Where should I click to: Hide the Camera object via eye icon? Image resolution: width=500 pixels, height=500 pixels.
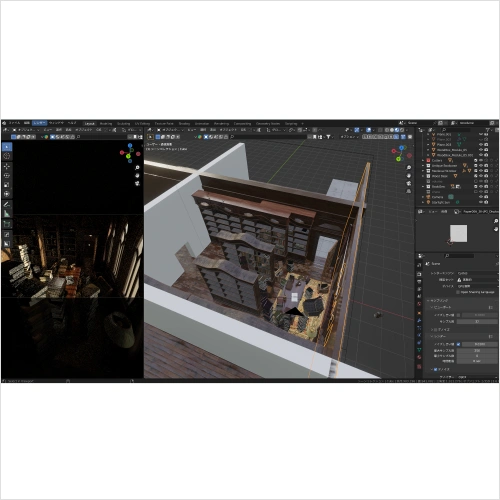tap(481, 197)
